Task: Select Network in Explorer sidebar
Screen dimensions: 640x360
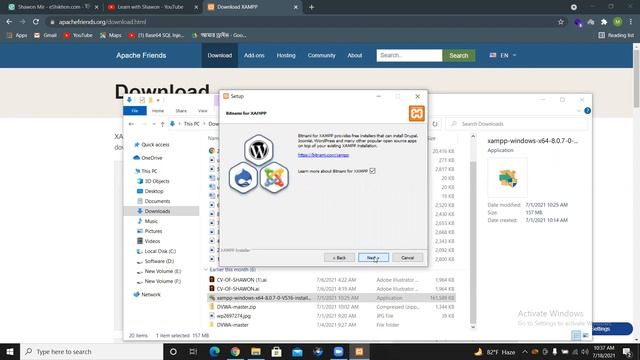Action: pyautogui.click(x=151, y=294)
